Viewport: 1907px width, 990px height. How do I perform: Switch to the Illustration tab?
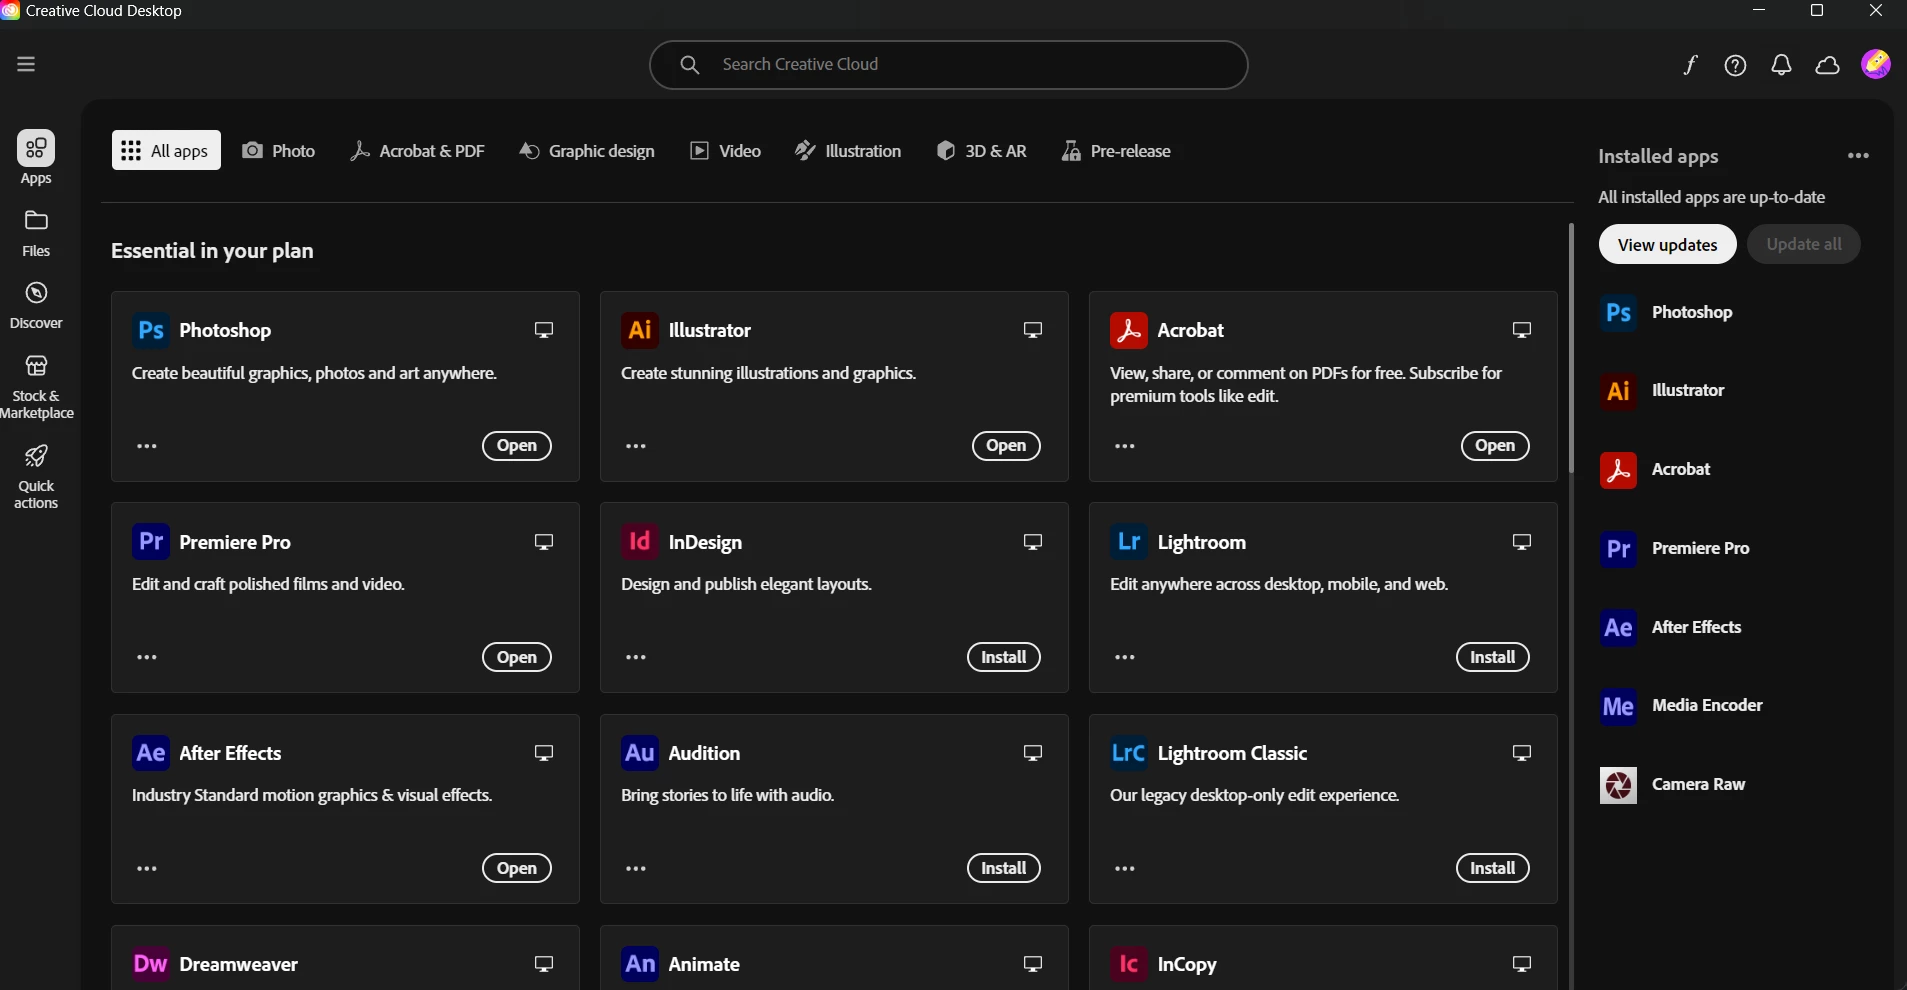click(x=848, y=151)
